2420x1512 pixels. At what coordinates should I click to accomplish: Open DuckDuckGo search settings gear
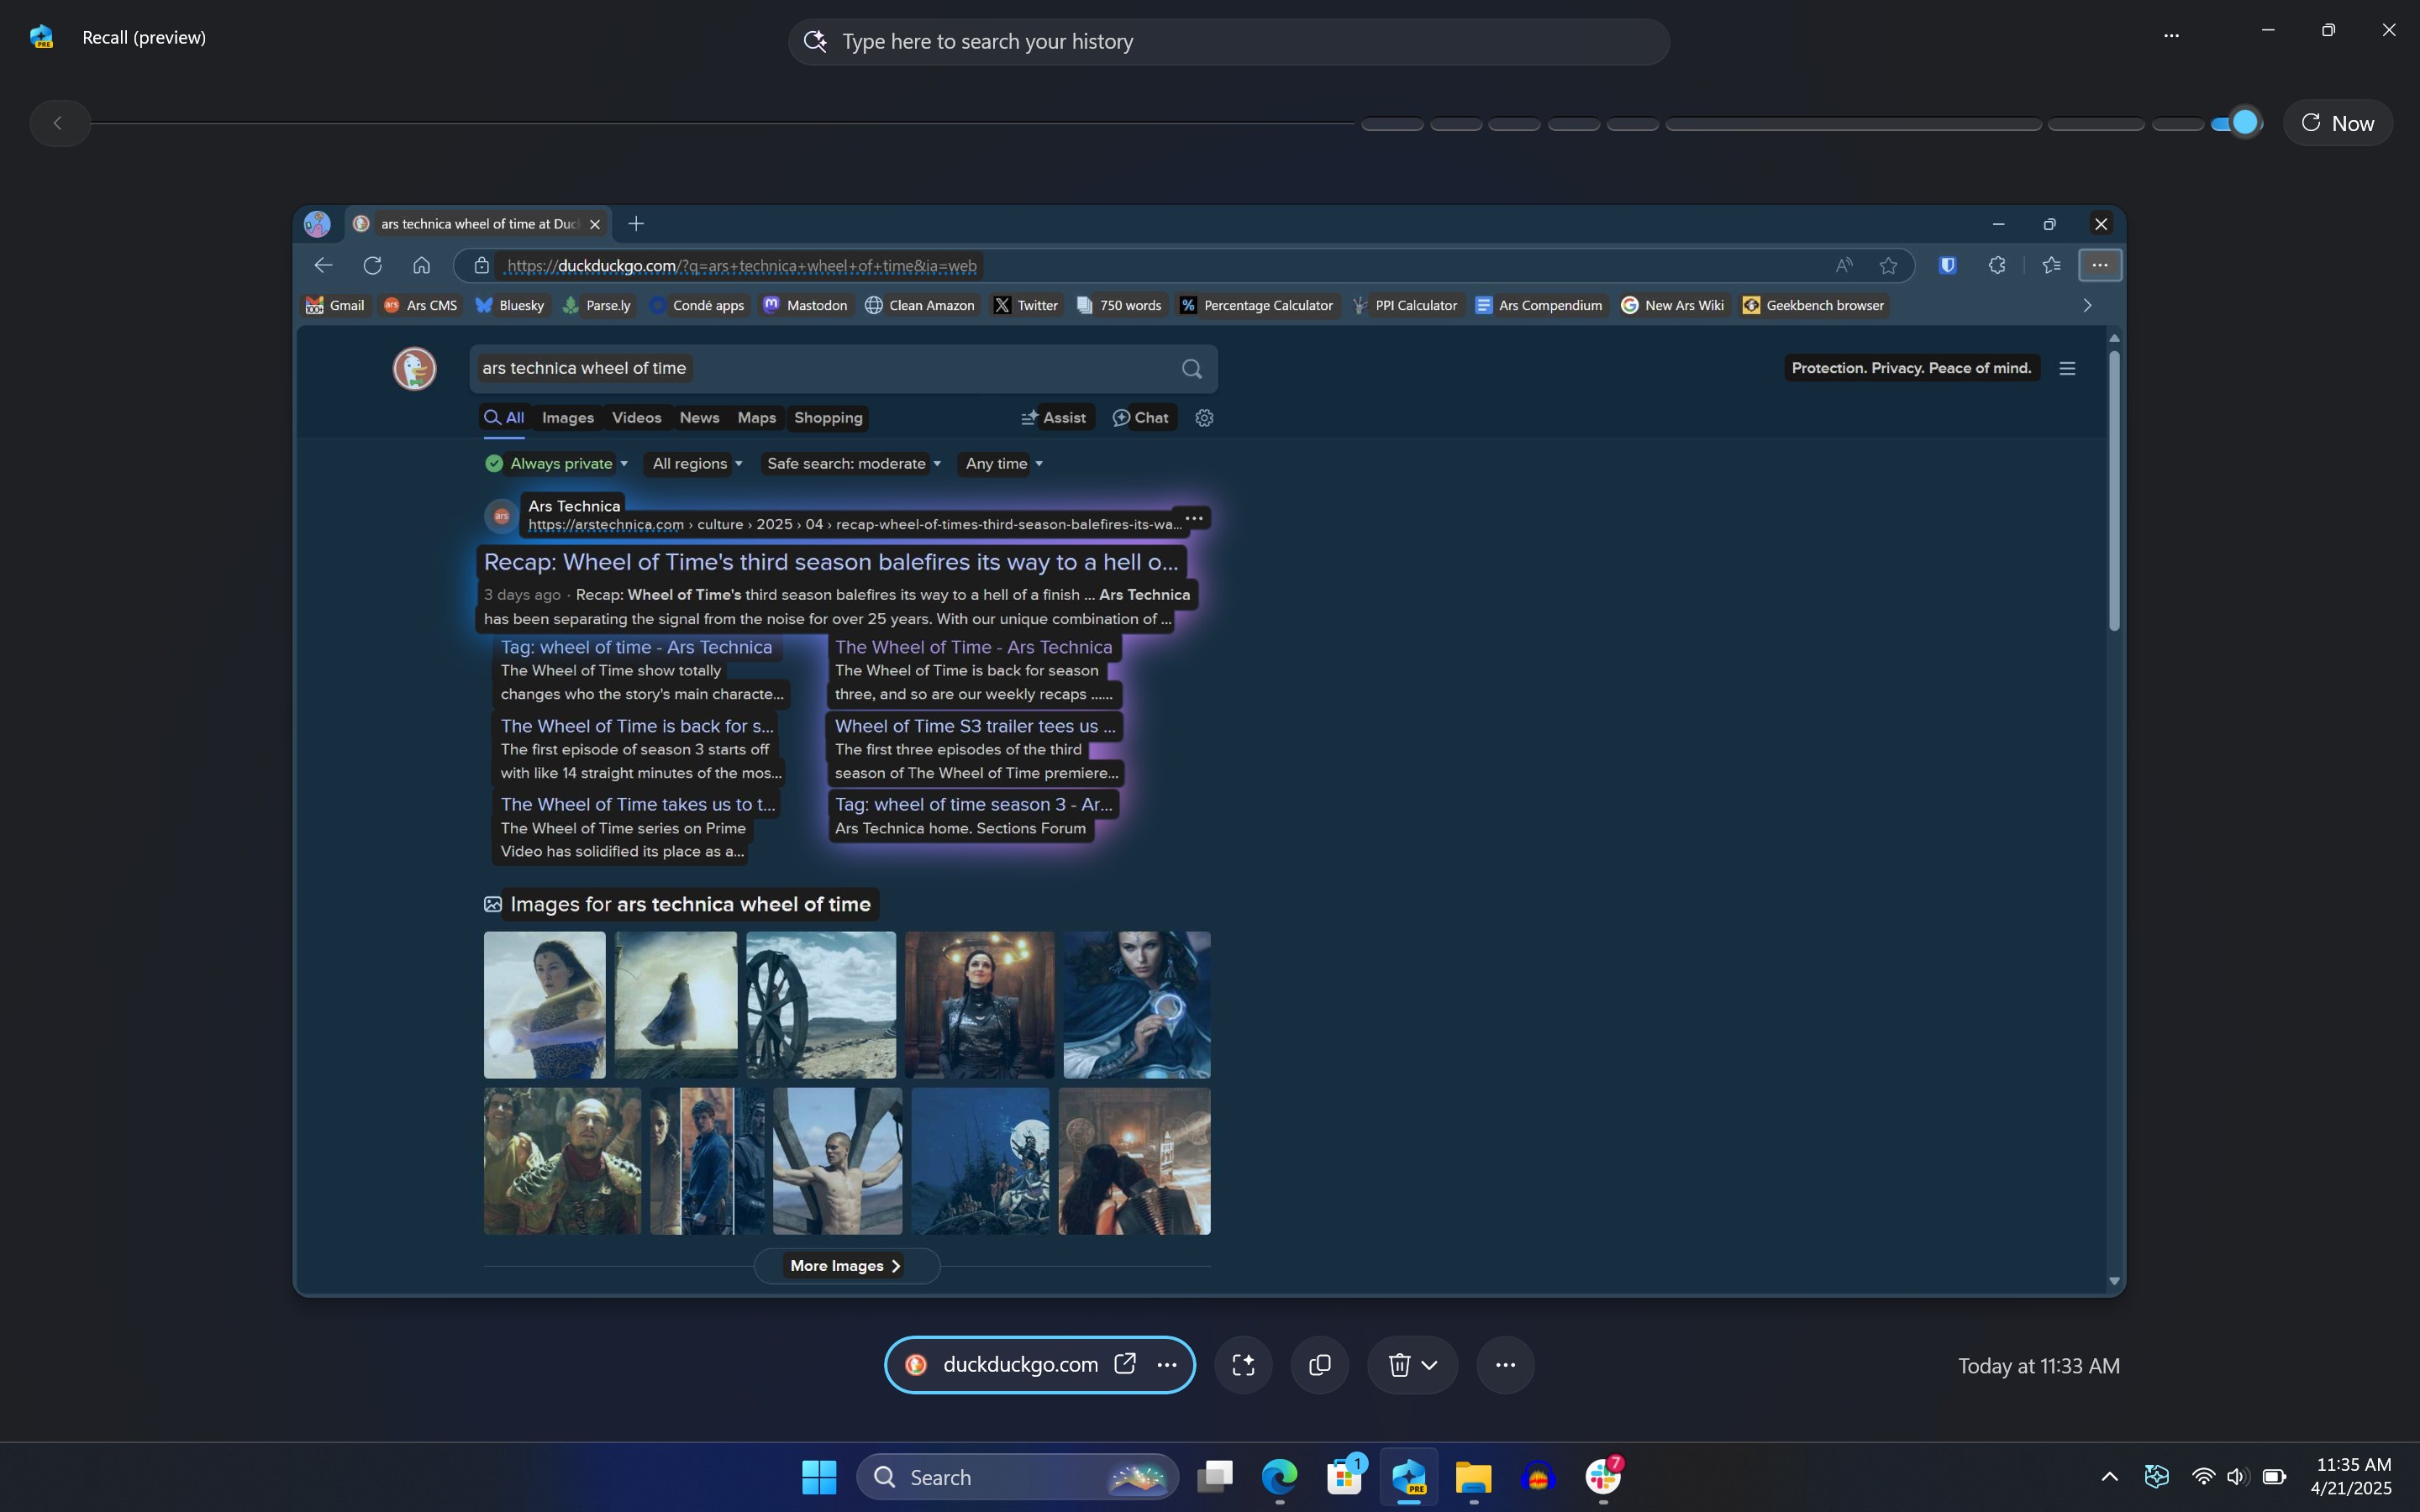(1204, 418)
